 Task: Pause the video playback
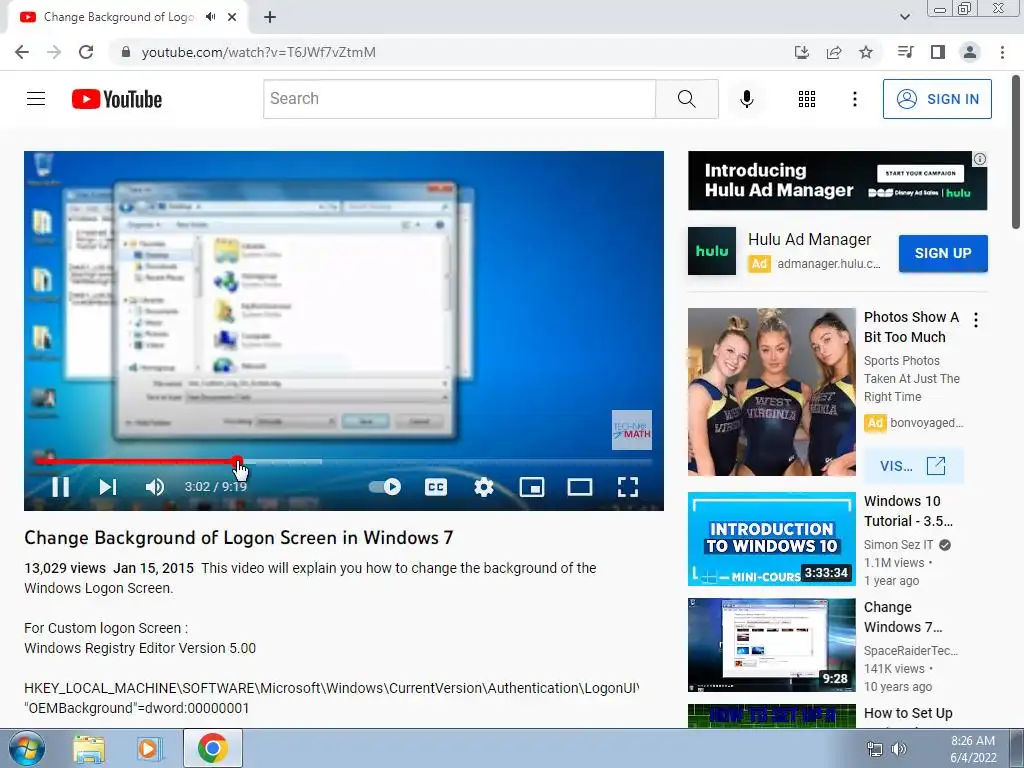tap(60, 487)
